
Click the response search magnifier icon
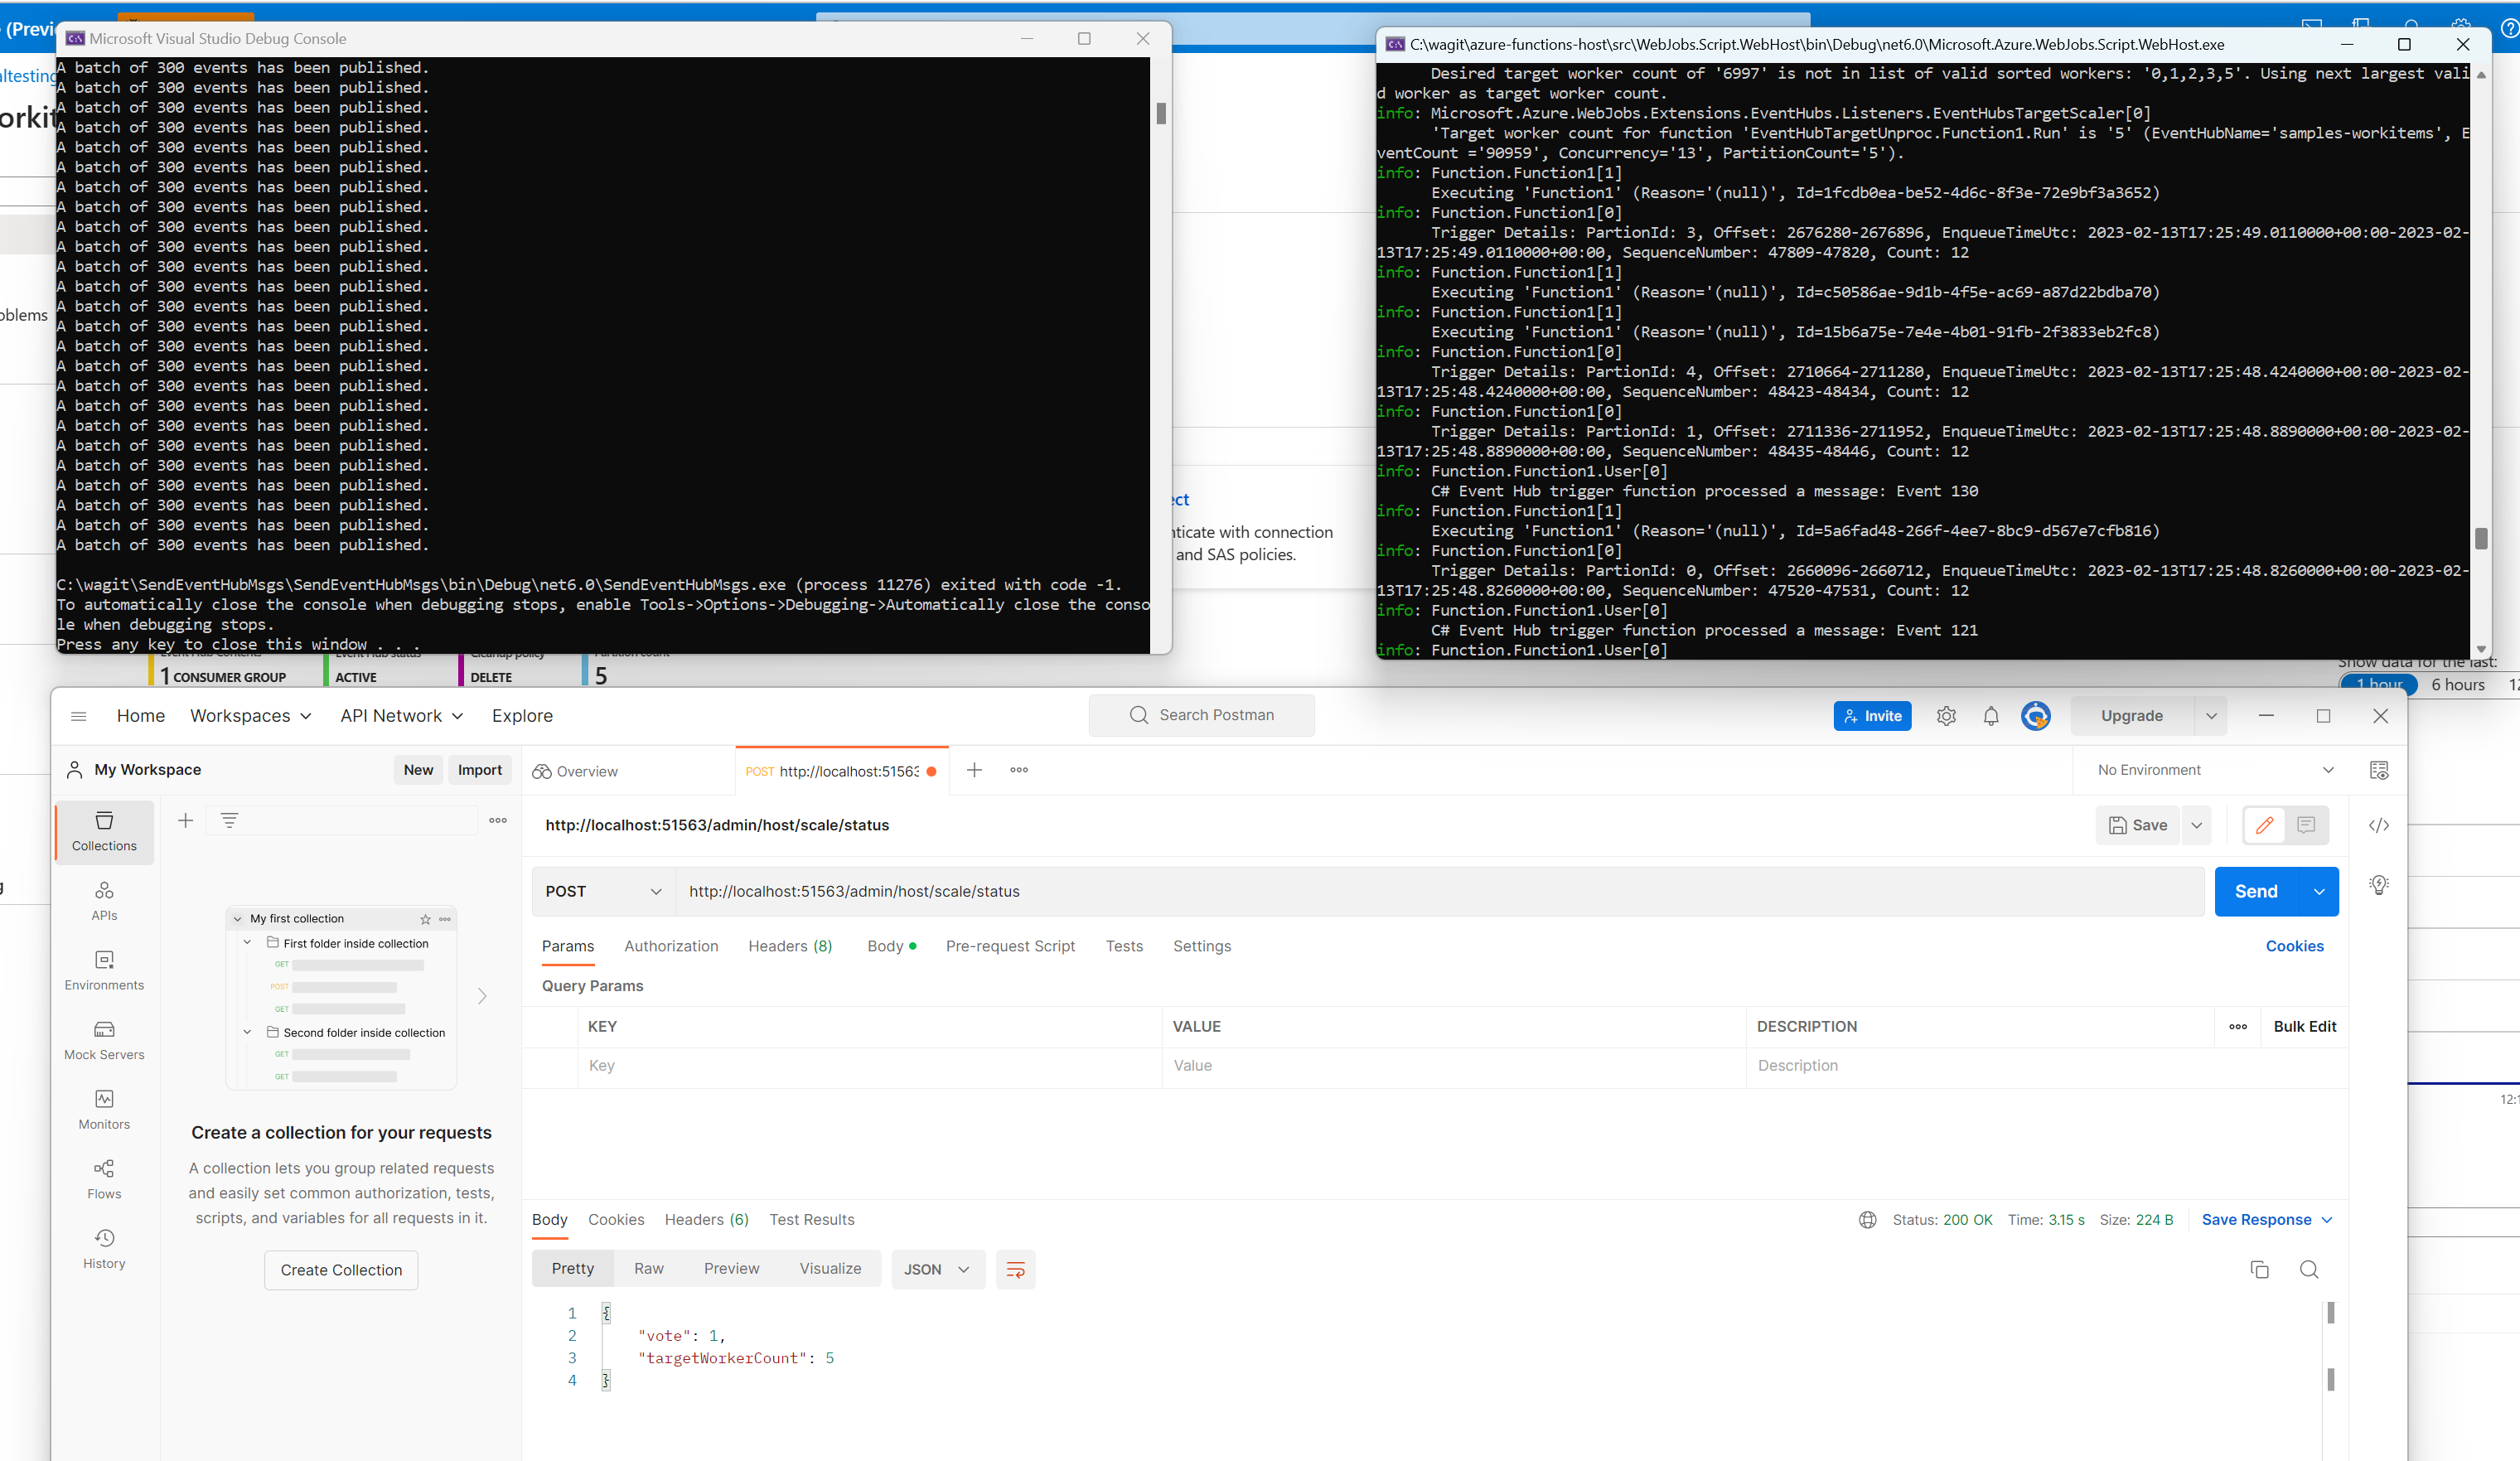2308,1269
